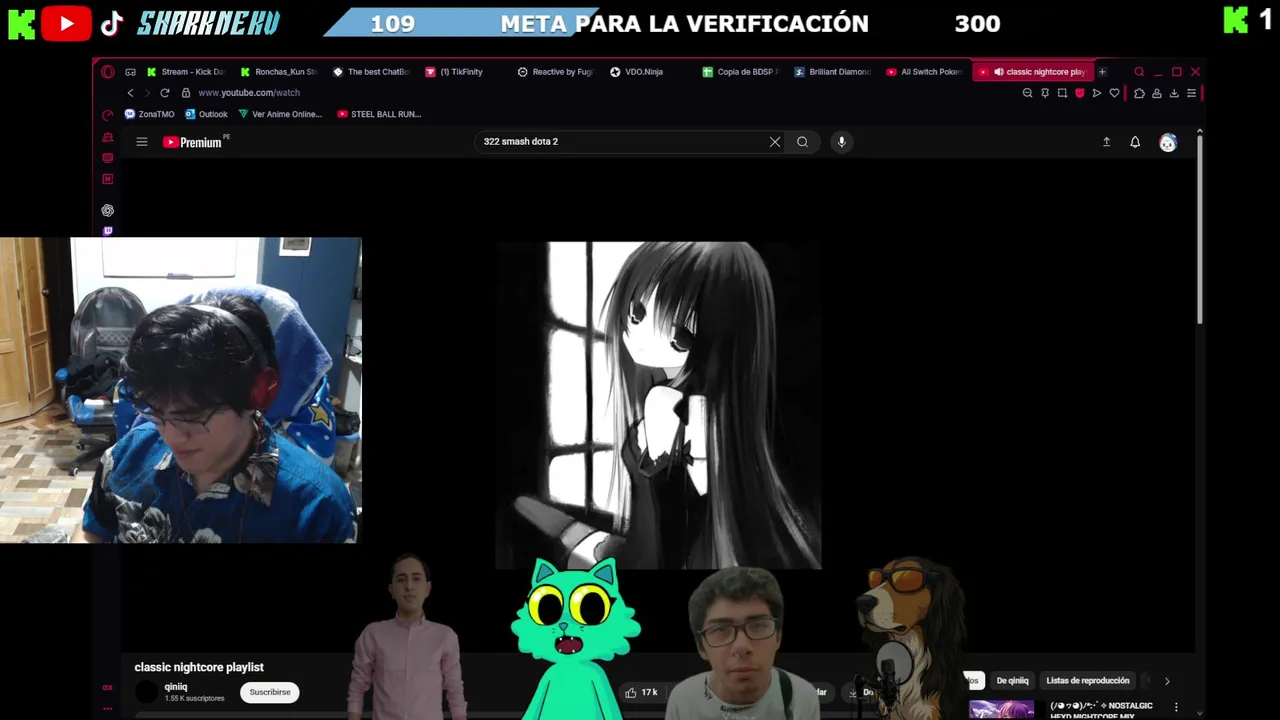The image size is (1280, 720).
Task: Open the ZonaTMO bookmark
Action: point(149,114)
